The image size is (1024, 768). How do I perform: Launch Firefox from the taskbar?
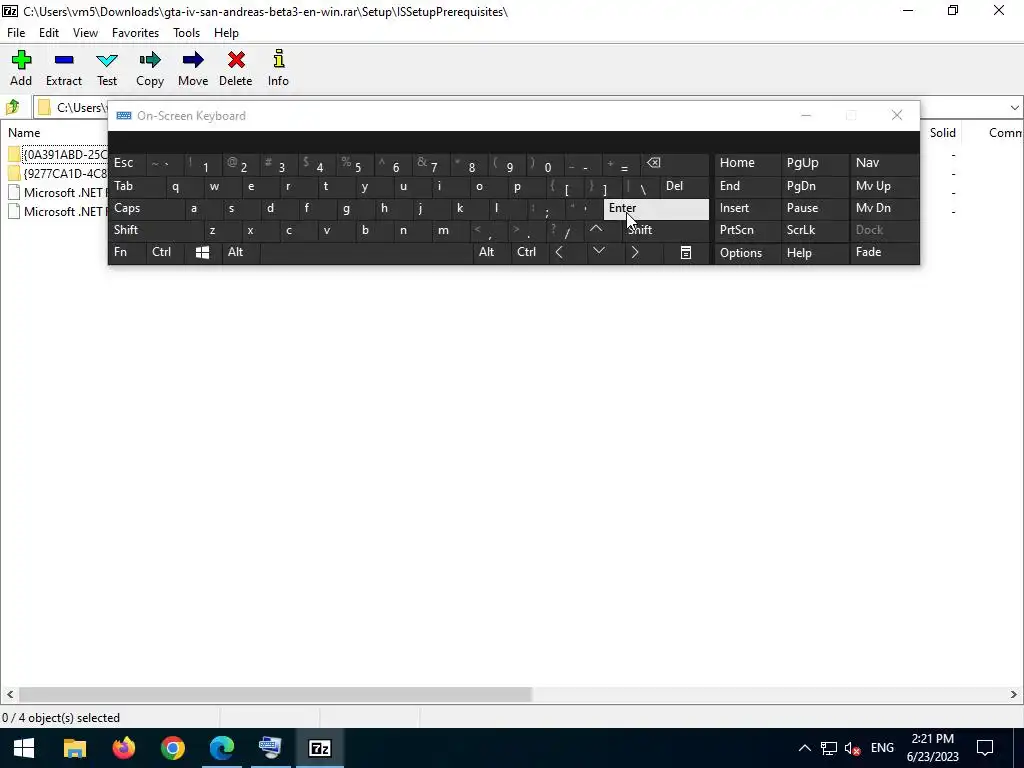pos(123,748)
